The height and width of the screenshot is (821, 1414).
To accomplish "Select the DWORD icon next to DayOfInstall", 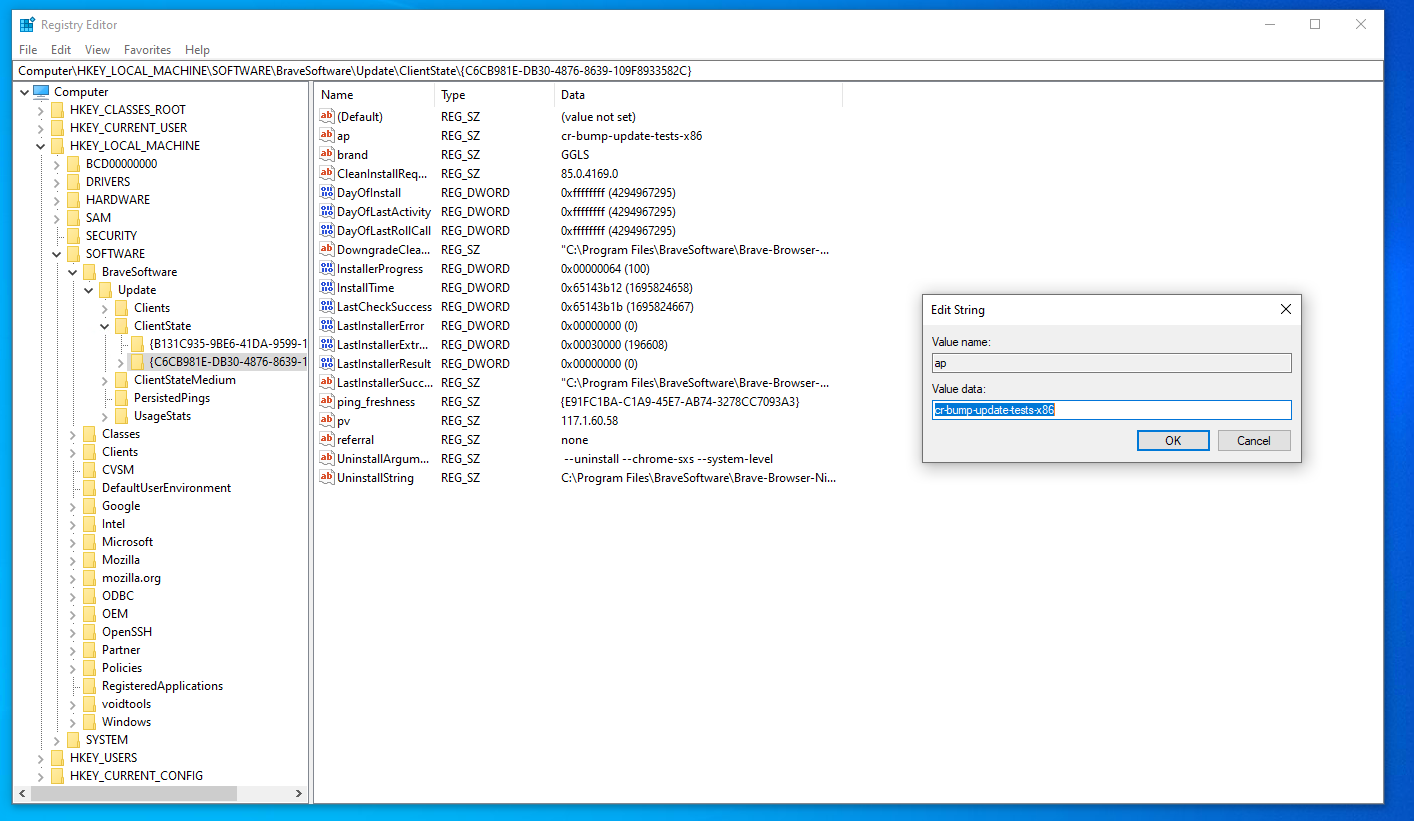I will pyautogui.click(x=327, y=192).
